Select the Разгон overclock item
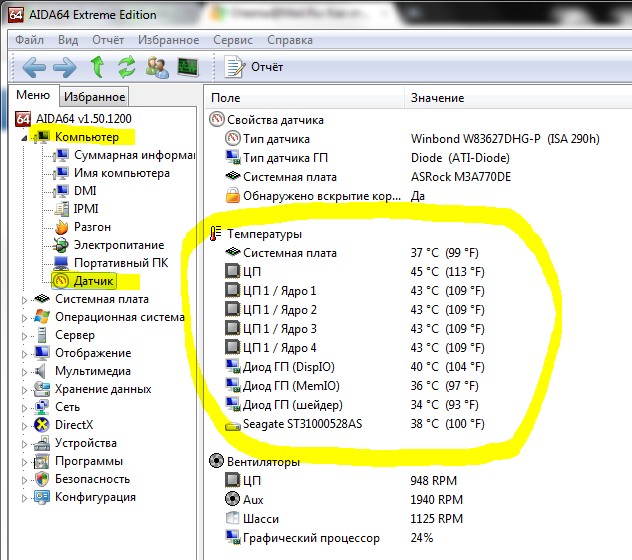The width and height of the screenshot is (632, 560). click(91, 227)
